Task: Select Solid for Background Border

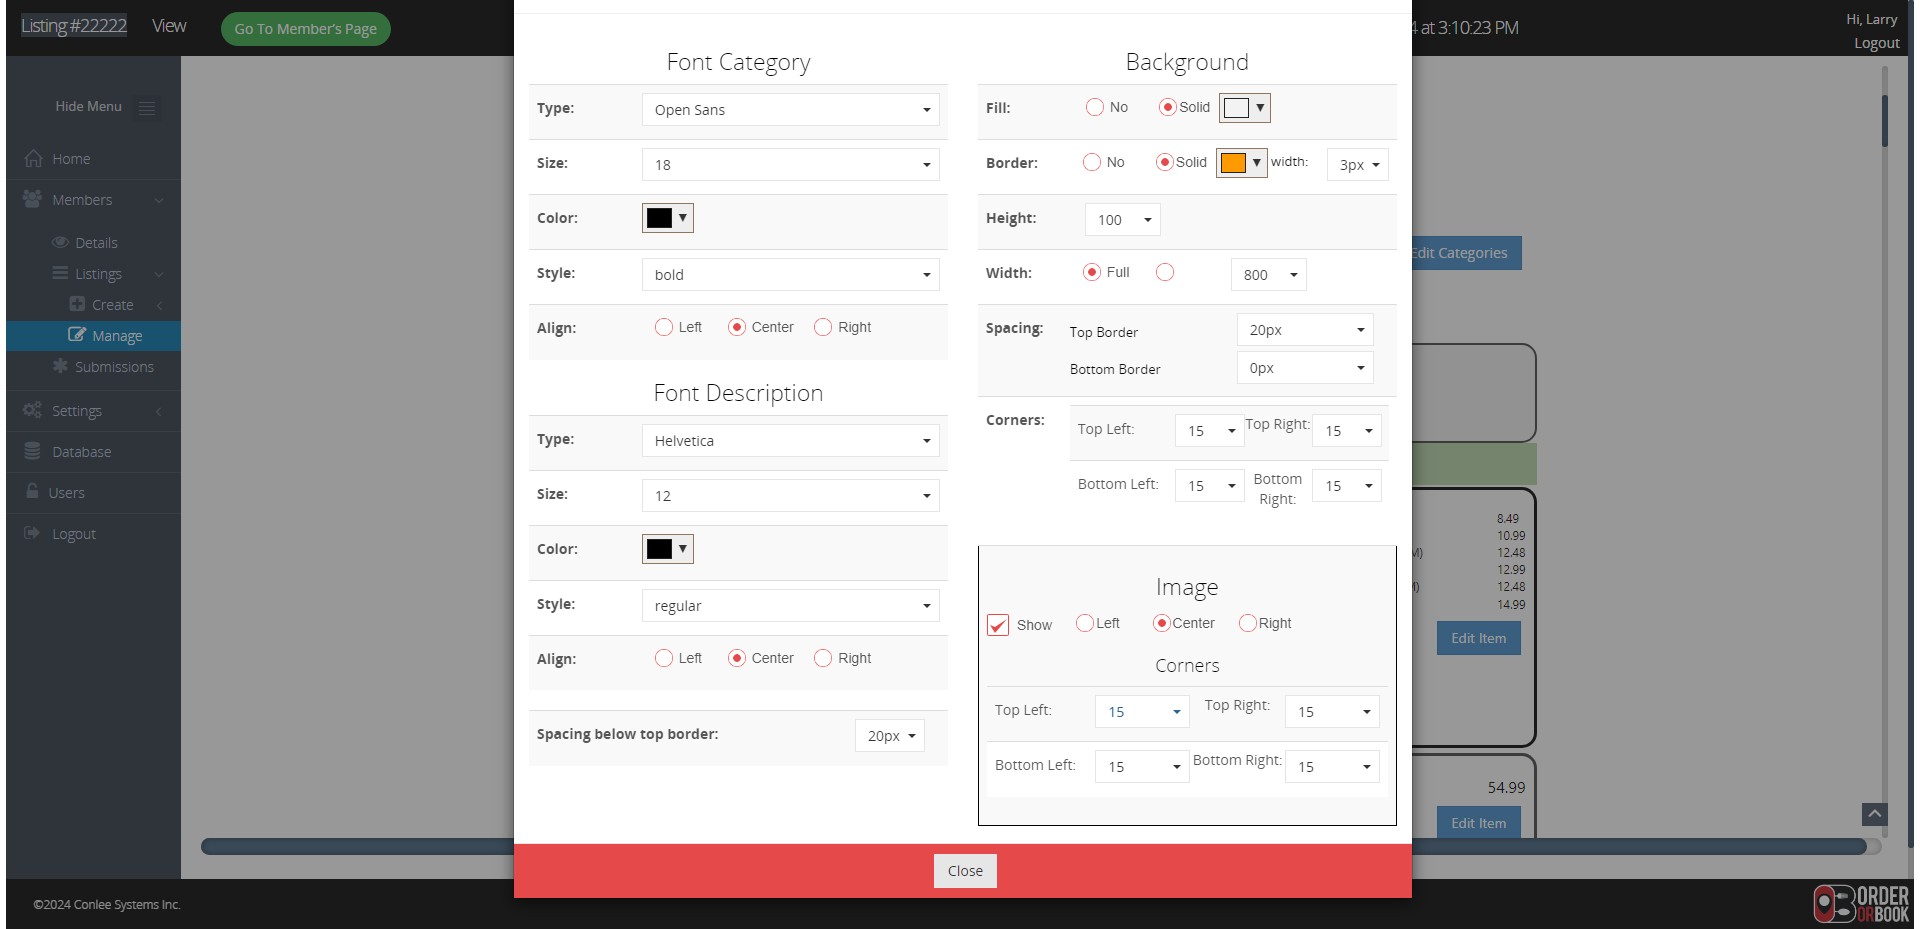Action: tap(1164, 162)
